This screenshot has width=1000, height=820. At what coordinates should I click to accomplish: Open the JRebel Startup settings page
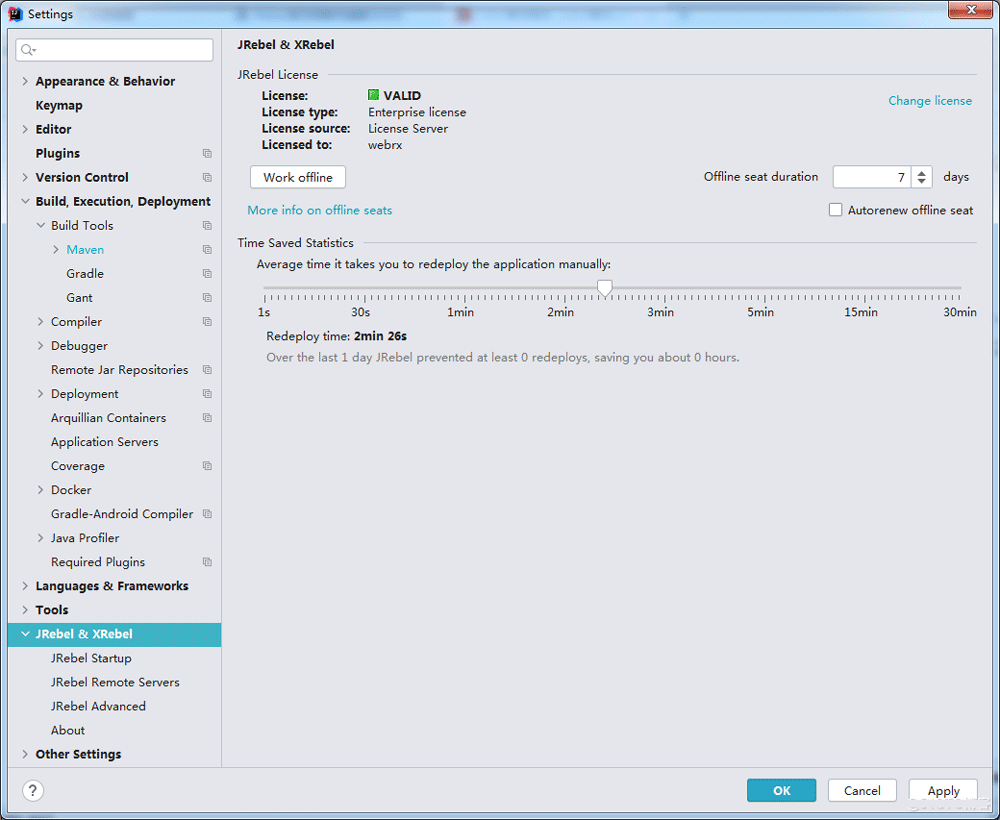point(91,658)
